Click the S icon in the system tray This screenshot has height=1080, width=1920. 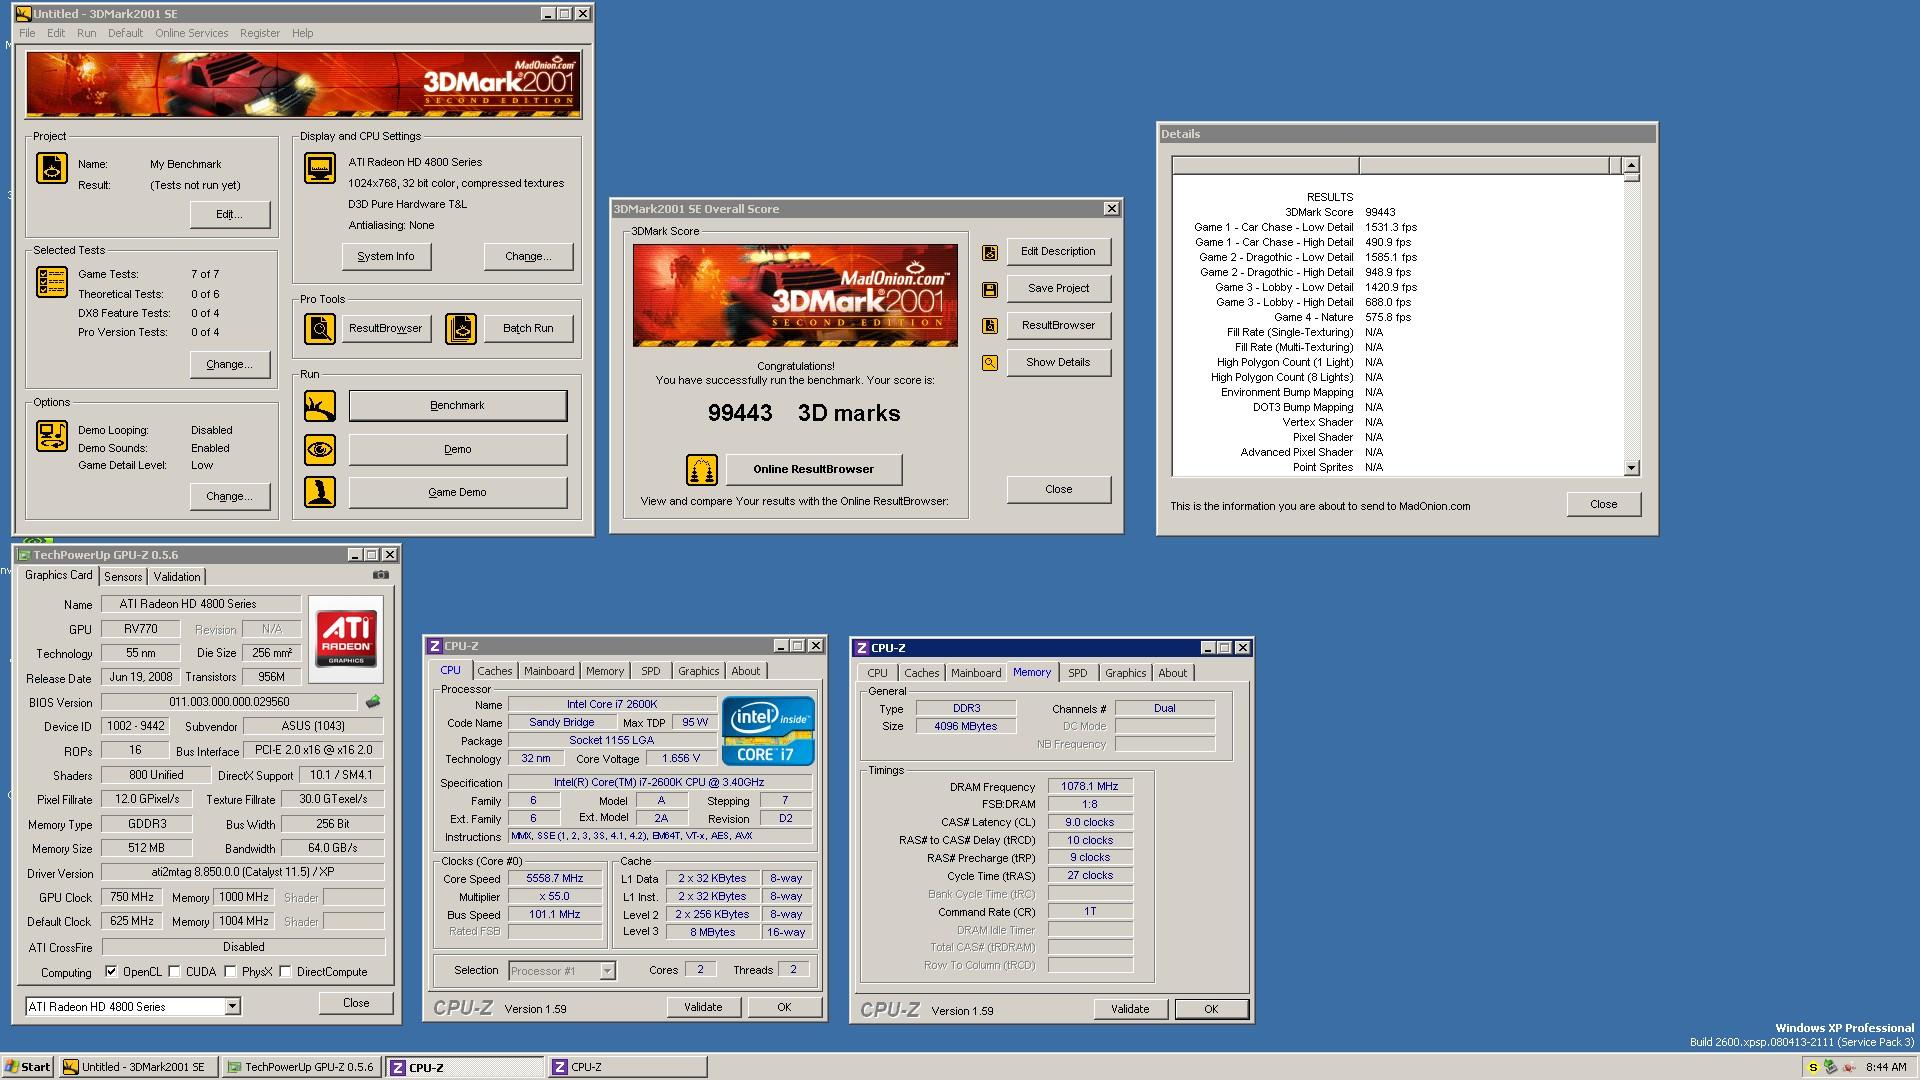point(1813,1067)
